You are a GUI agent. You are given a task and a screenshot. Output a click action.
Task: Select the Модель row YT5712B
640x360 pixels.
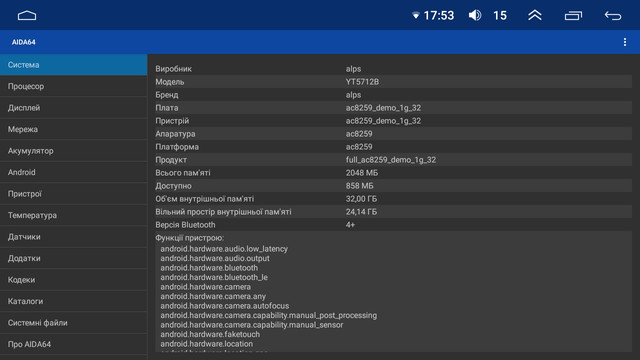[x=393, y=82]
